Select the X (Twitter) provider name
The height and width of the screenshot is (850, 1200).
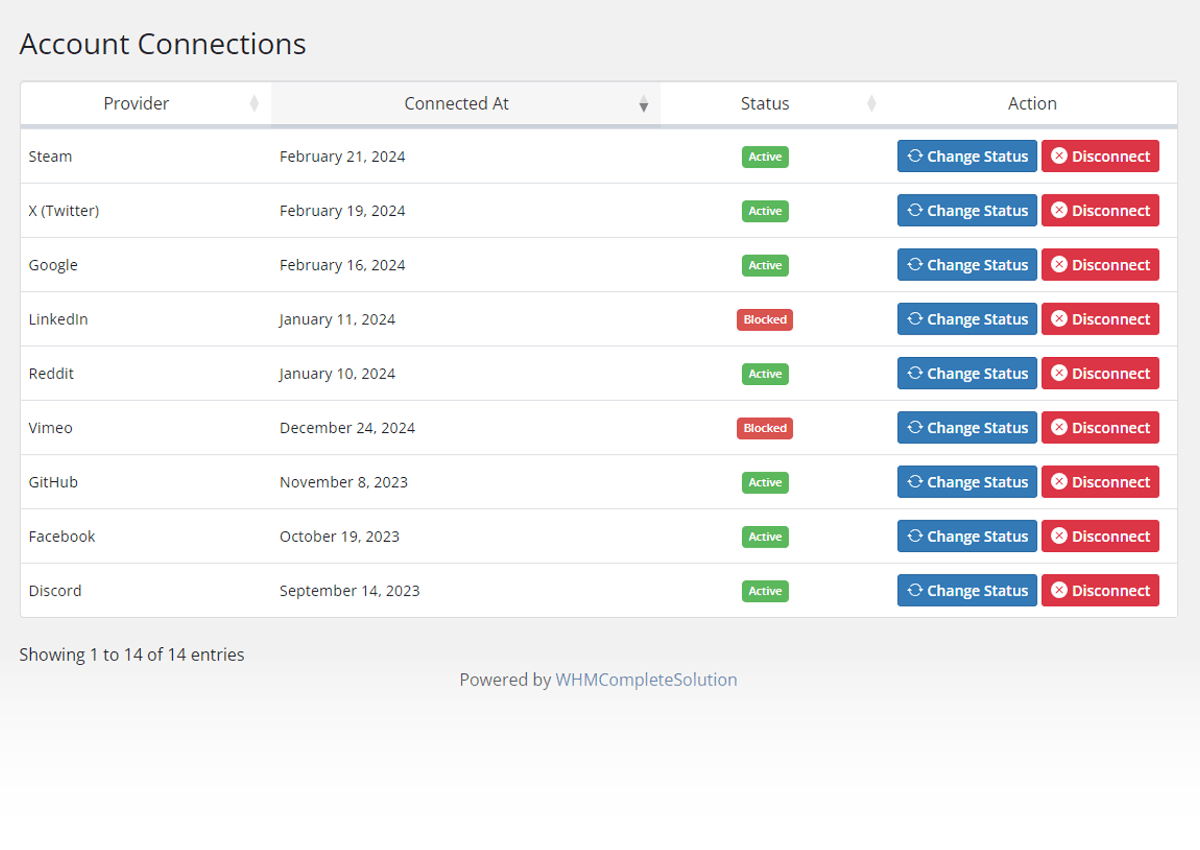[64, 210]
